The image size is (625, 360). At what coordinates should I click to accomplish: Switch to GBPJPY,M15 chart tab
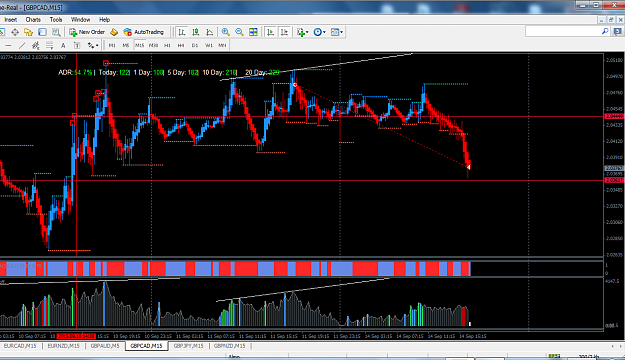click(x=188, y=346)
